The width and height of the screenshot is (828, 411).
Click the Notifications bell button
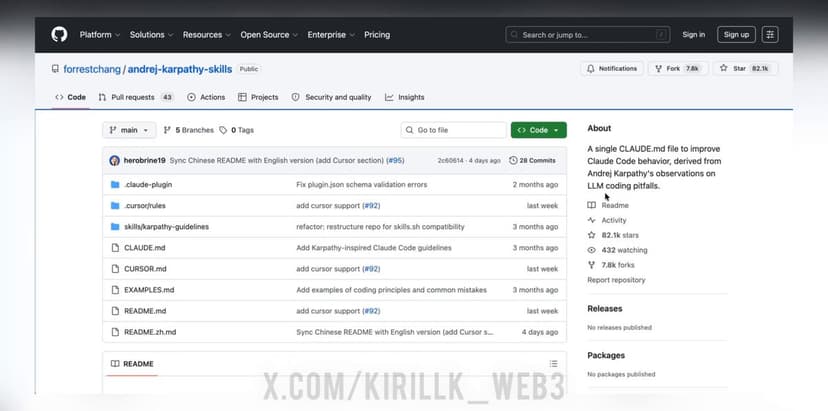[612, 69]
